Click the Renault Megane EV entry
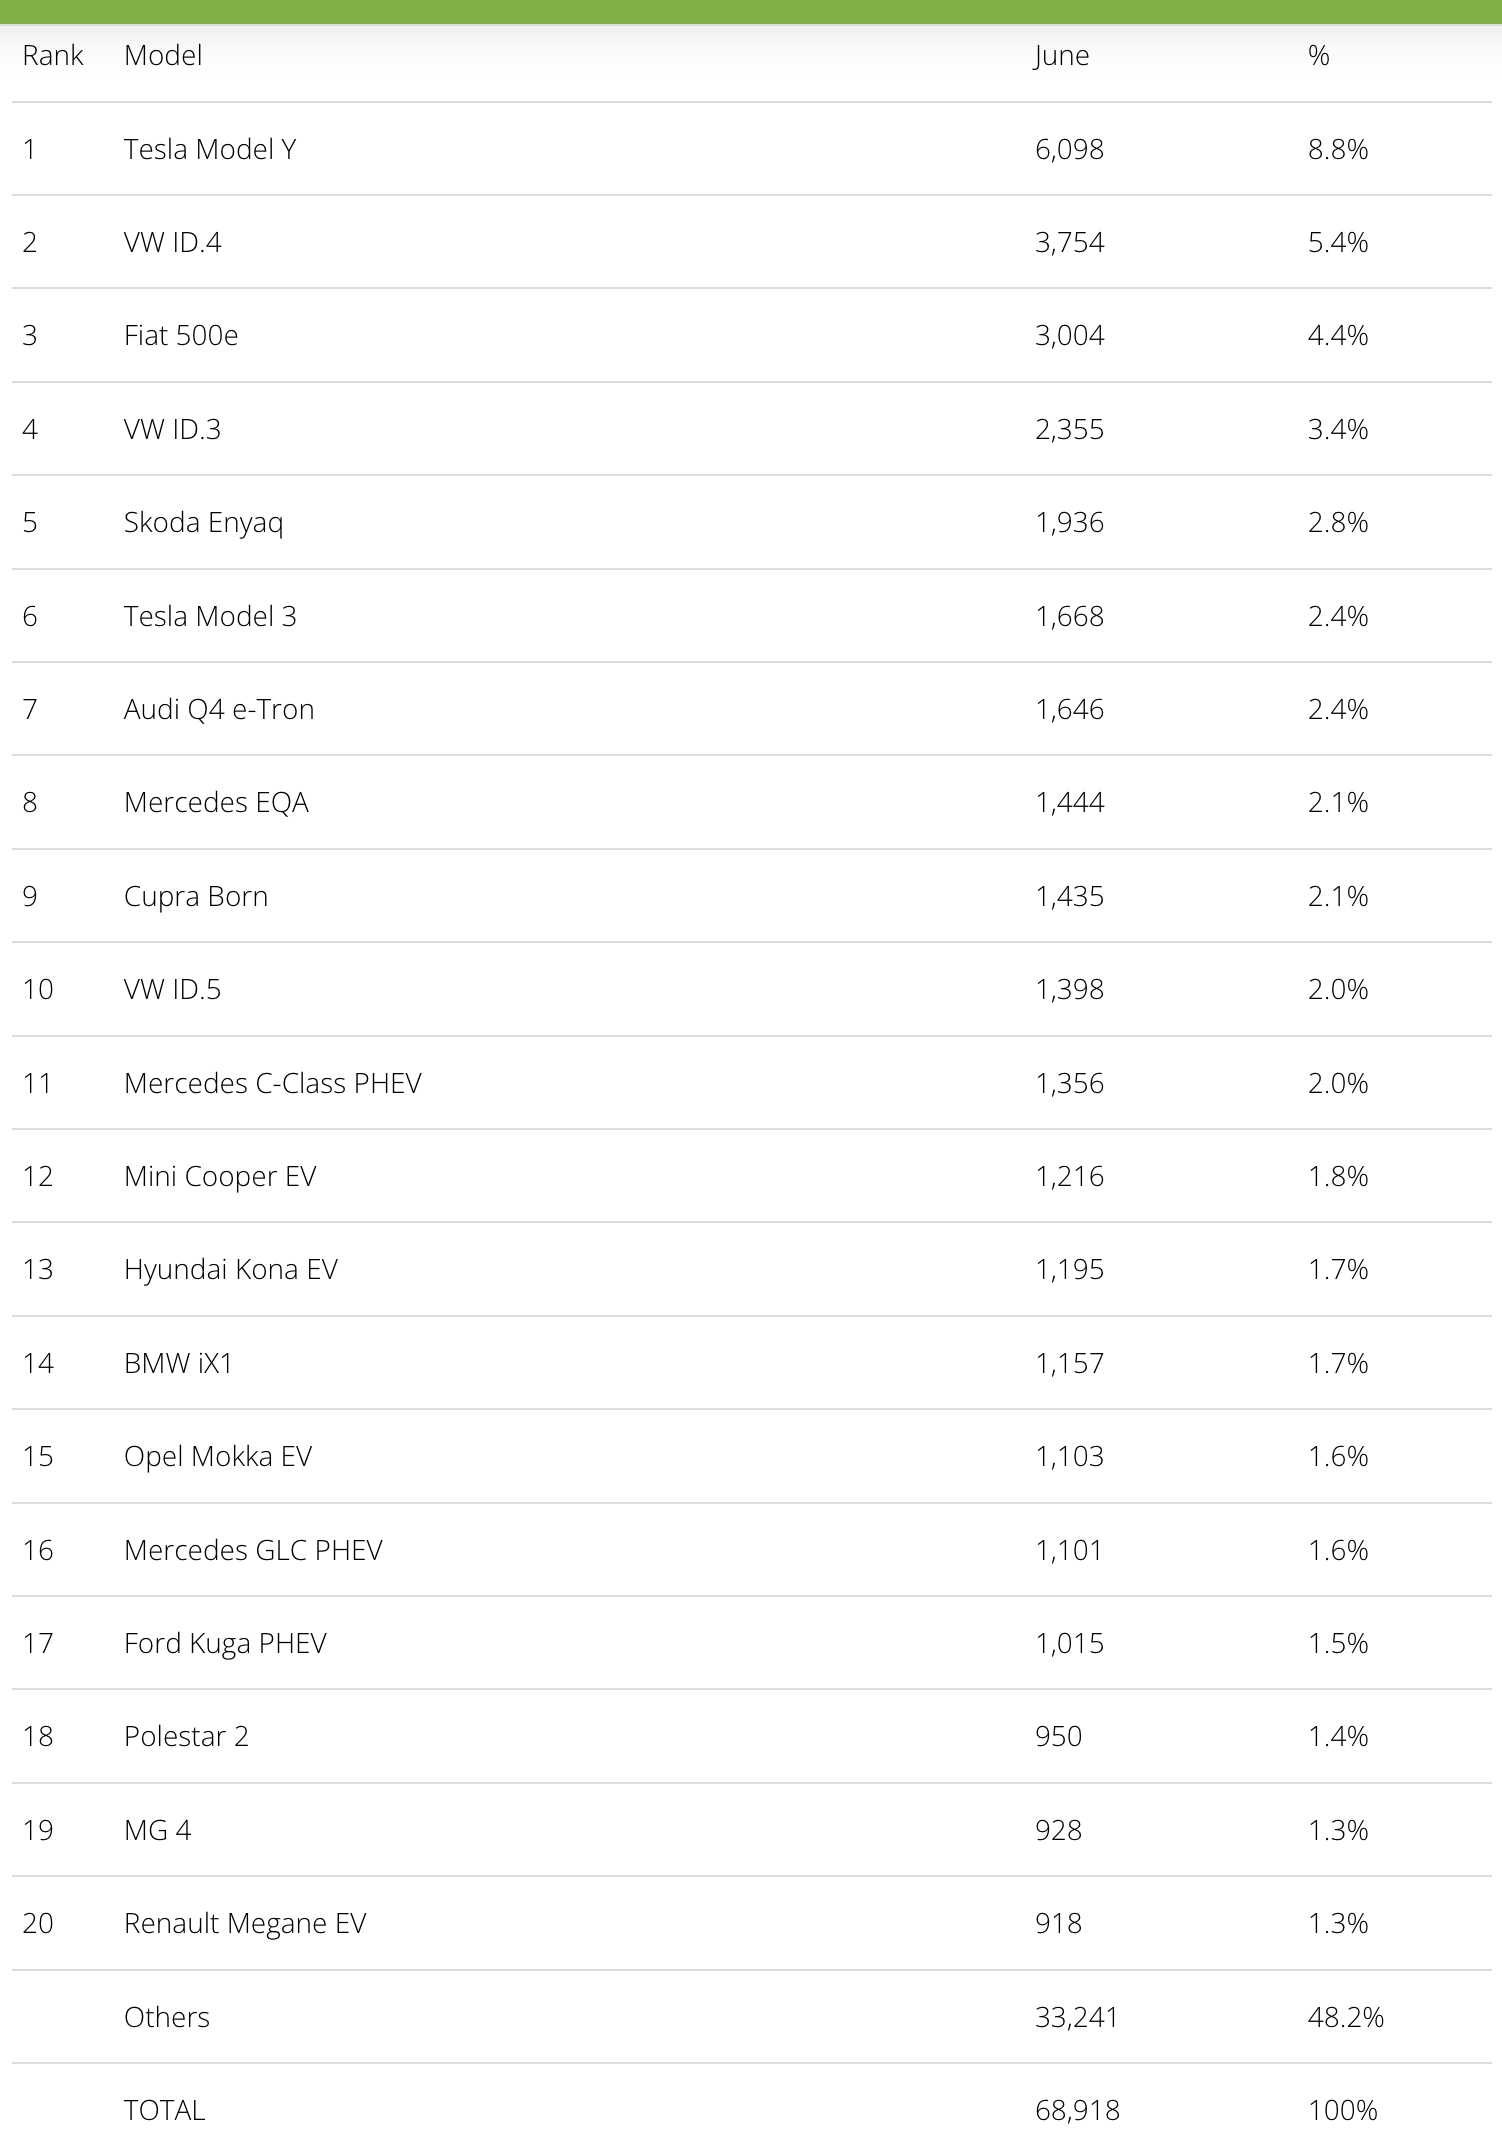 tap(245, 1923)
